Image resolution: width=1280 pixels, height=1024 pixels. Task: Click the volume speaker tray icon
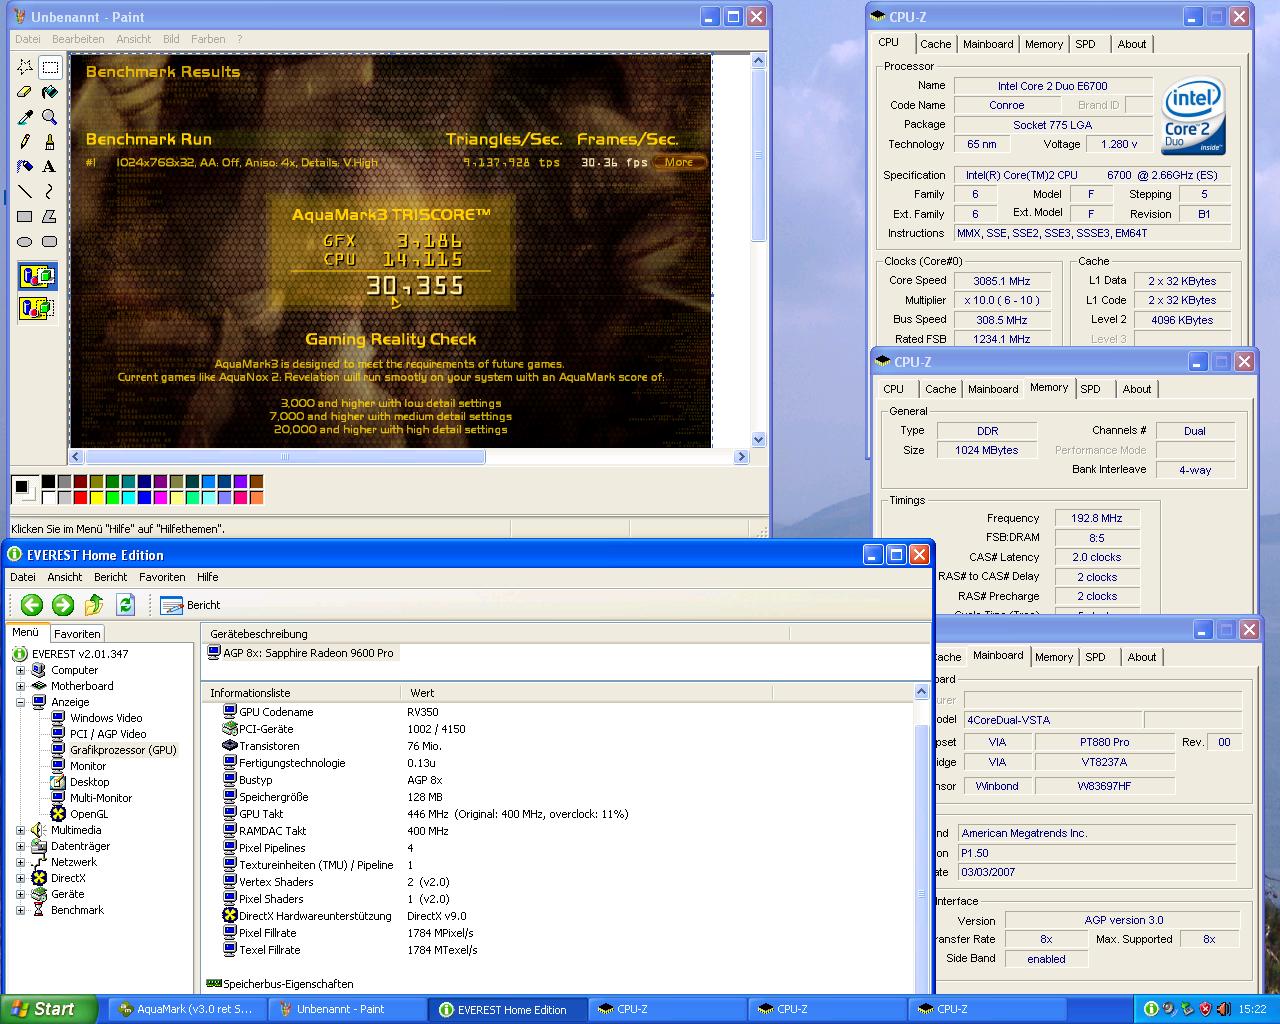coord(1225,1009)
